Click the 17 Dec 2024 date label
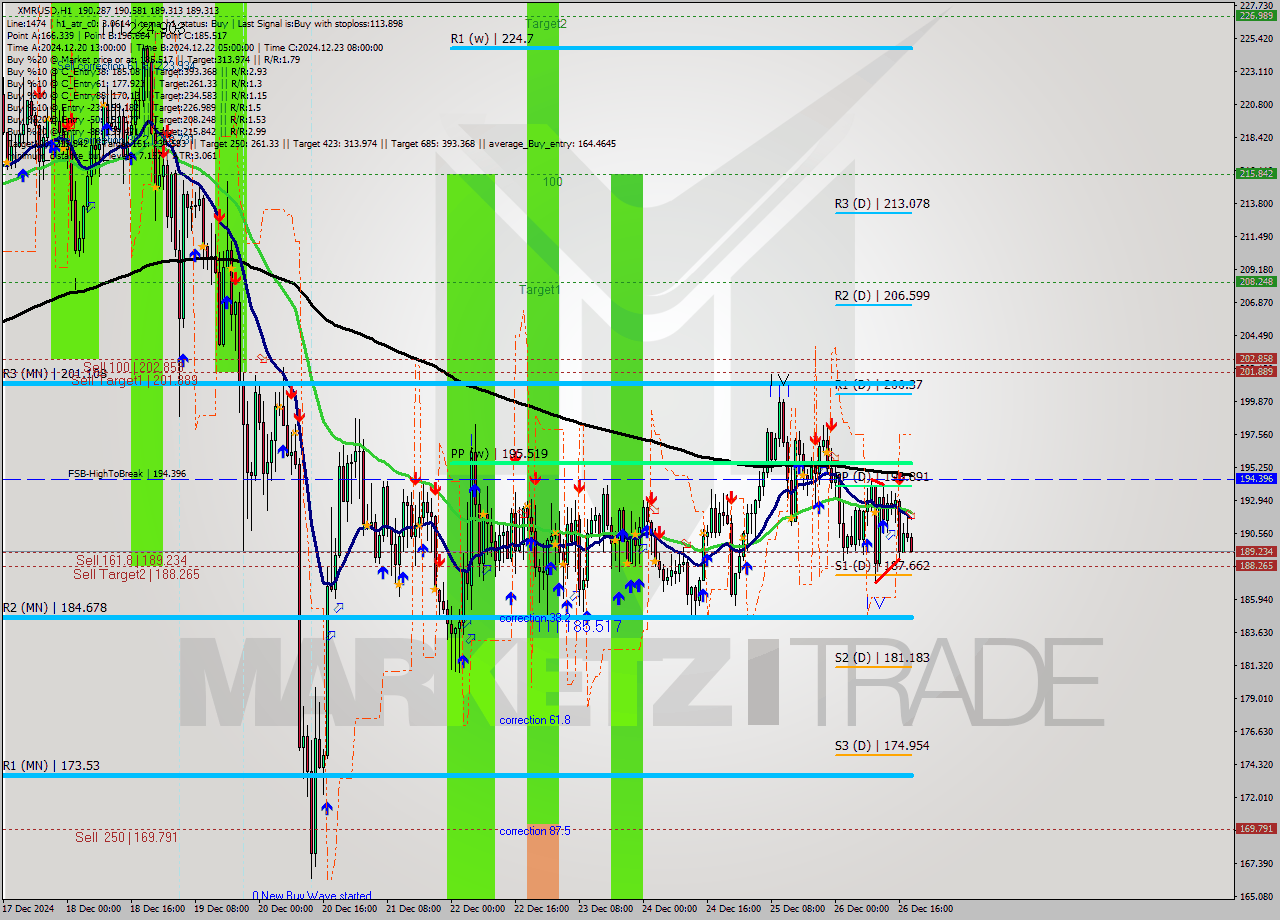 click(x=28, y=909)
